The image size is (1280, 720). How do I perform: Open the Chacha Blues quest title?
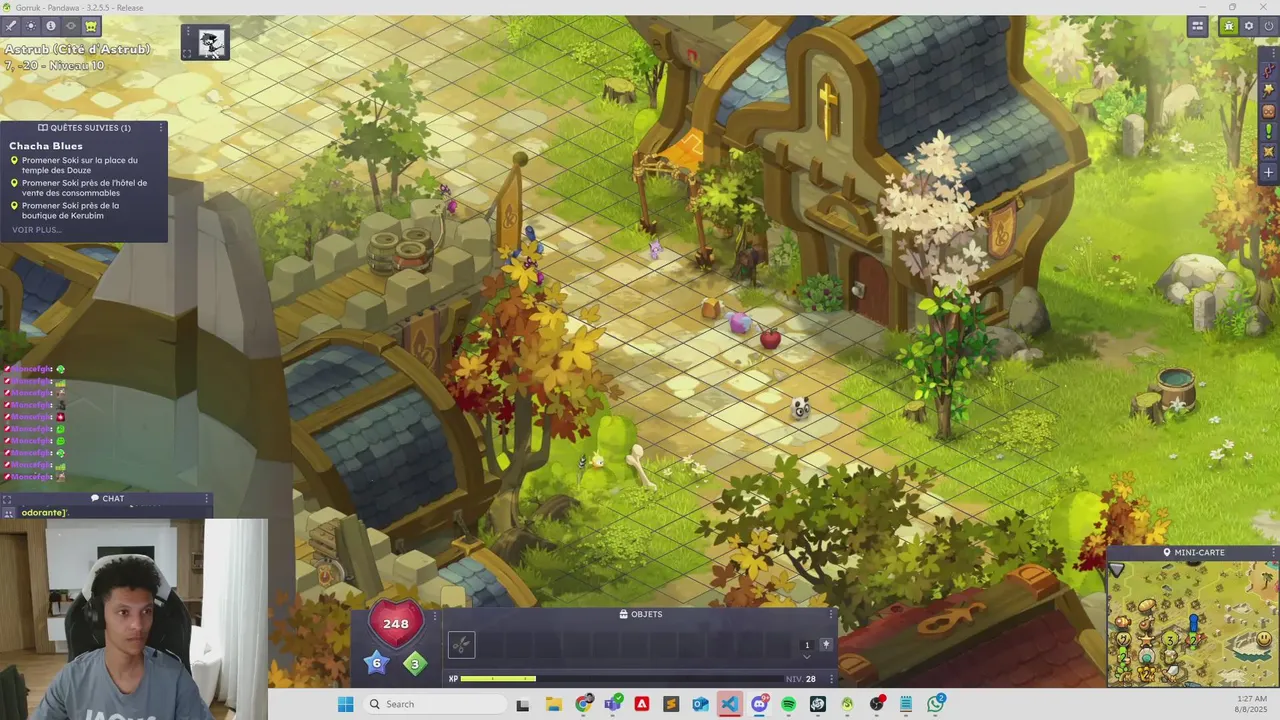(46, 146)
